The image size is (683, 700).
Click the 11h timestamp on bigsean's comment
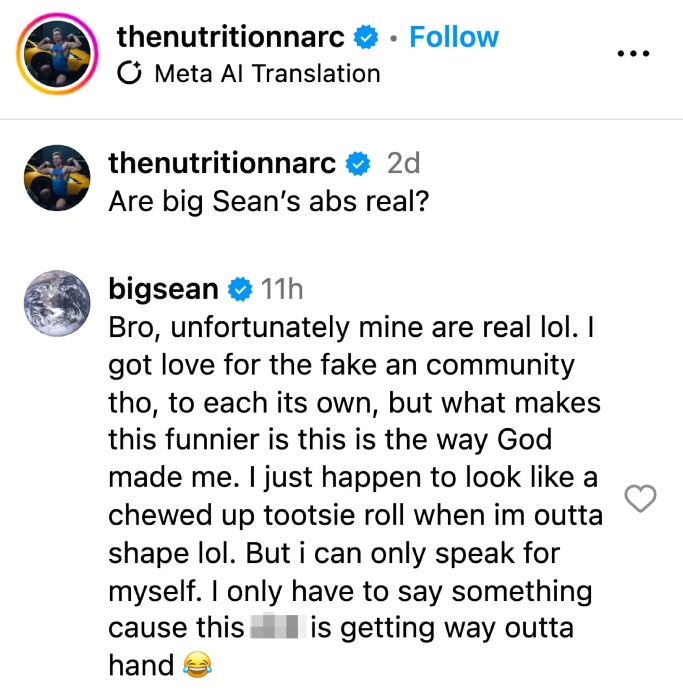(x=282, y=290)
